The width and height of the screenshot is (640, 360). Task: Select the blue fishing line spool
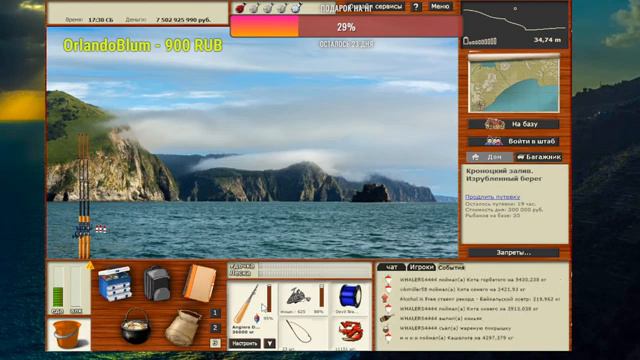(350, 298)
